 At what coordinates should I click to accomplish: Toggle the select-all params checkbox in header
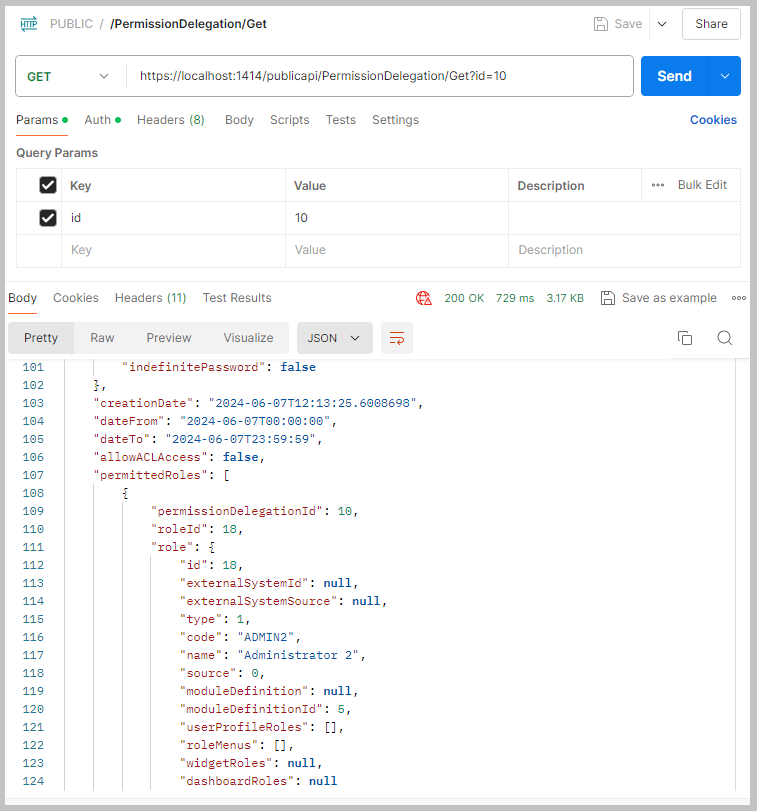pyautogui.click(x=48, y=185)
